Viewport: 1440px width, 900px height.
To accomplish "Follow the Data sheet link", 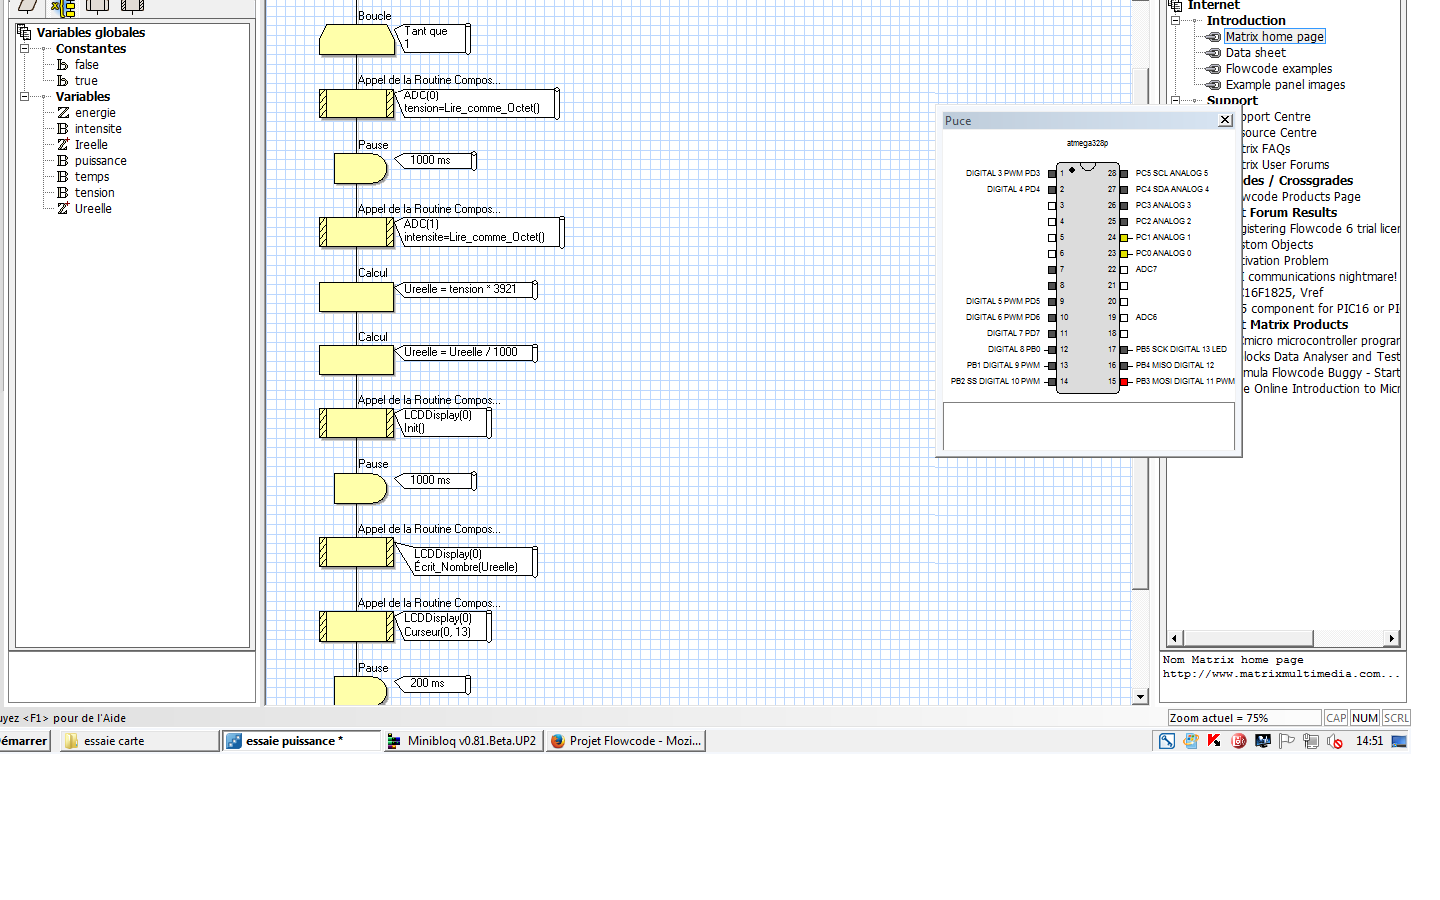I will pos(1252,52).
